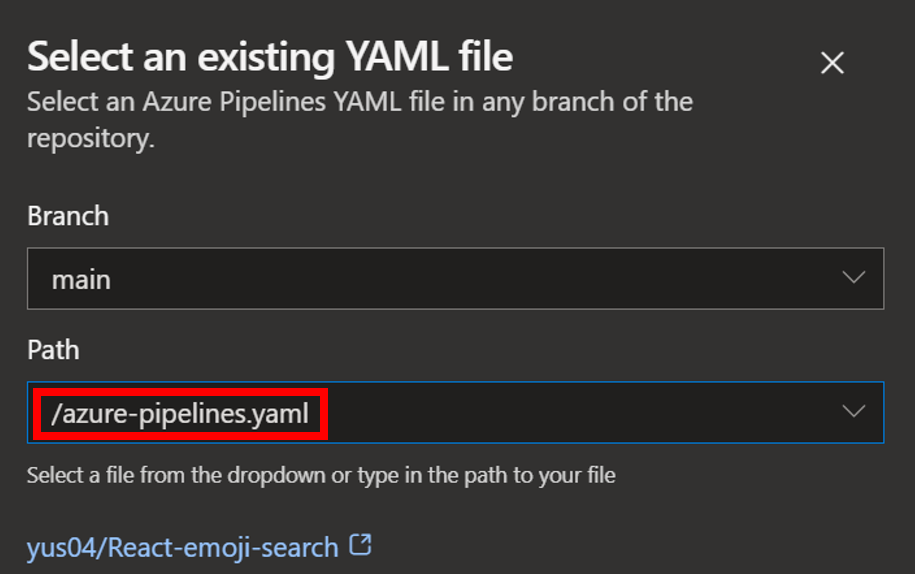915x574 pixels.
Task: Click the down arrow icon in the Path field
Action: (853, 411)
